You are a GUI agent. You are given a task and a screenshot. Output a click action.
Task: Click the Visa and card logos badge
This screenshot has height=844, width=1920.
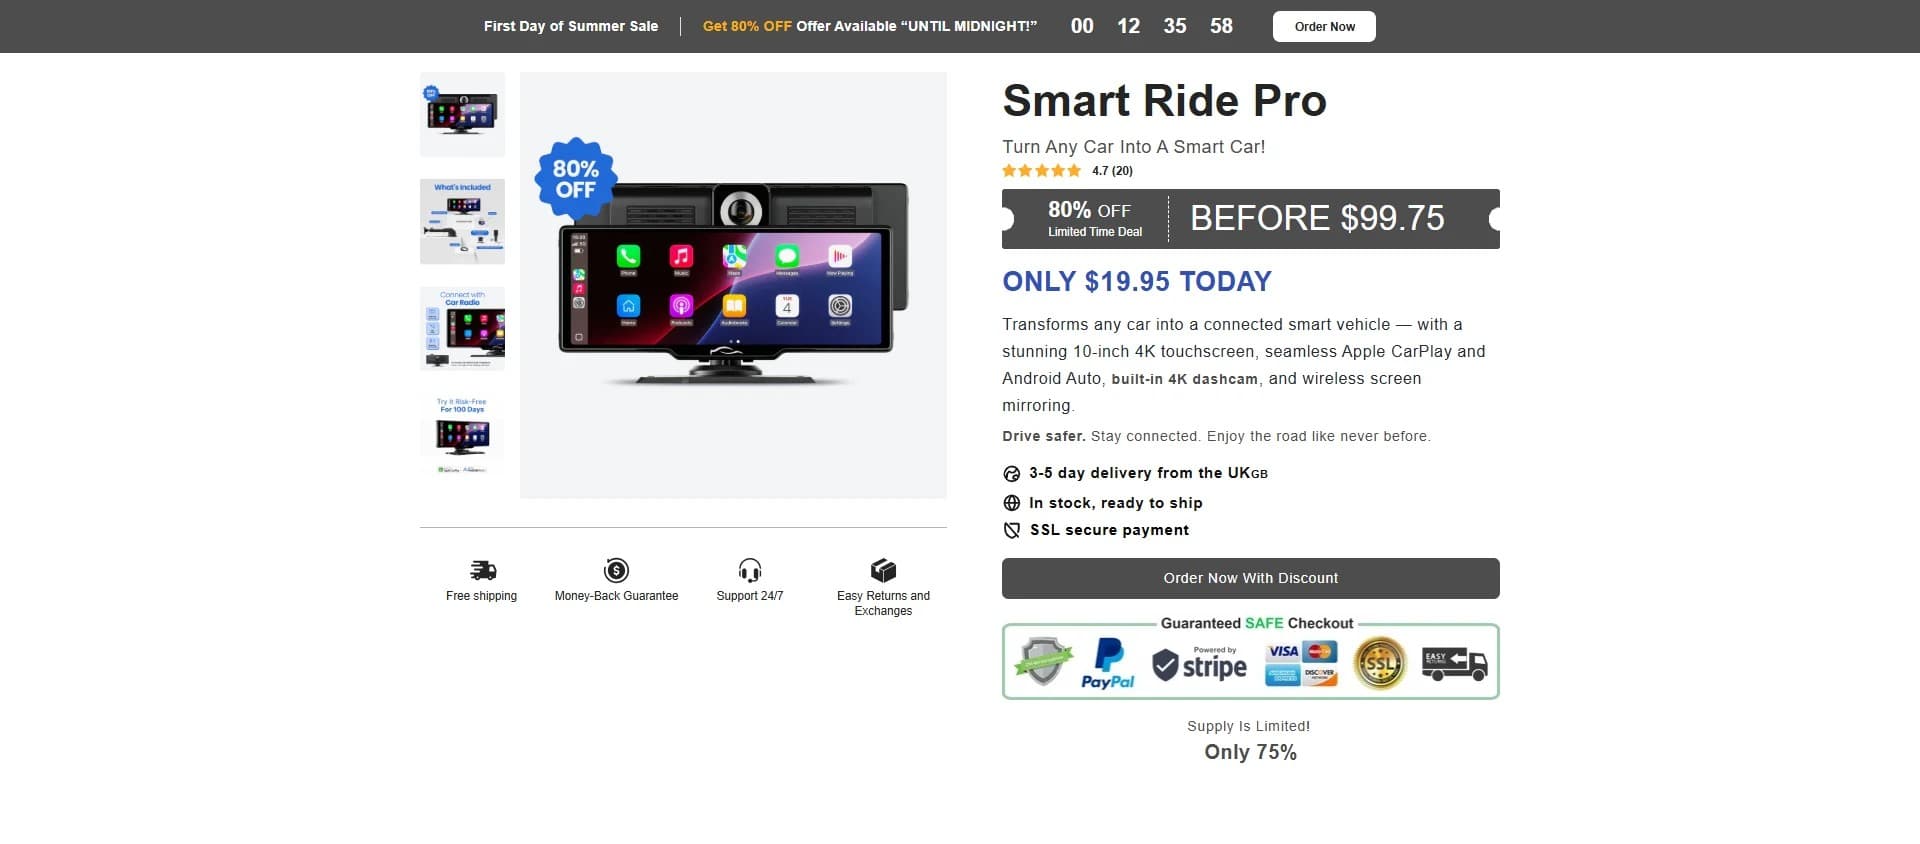click(x=1301, y=663)
